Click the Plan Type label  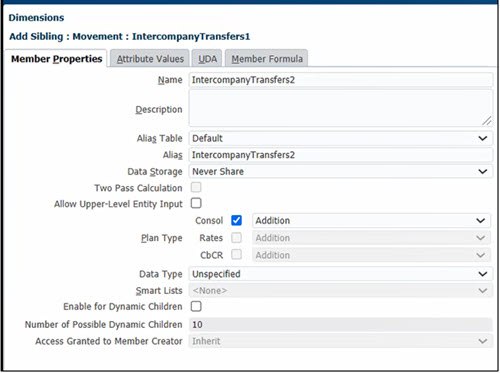[162, 238]
